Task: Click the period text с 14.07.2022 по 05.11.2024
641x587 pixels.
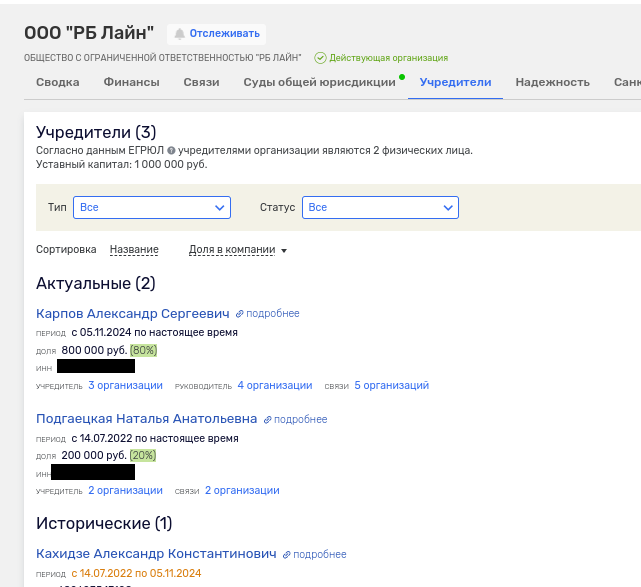Action: click(136, 573)
